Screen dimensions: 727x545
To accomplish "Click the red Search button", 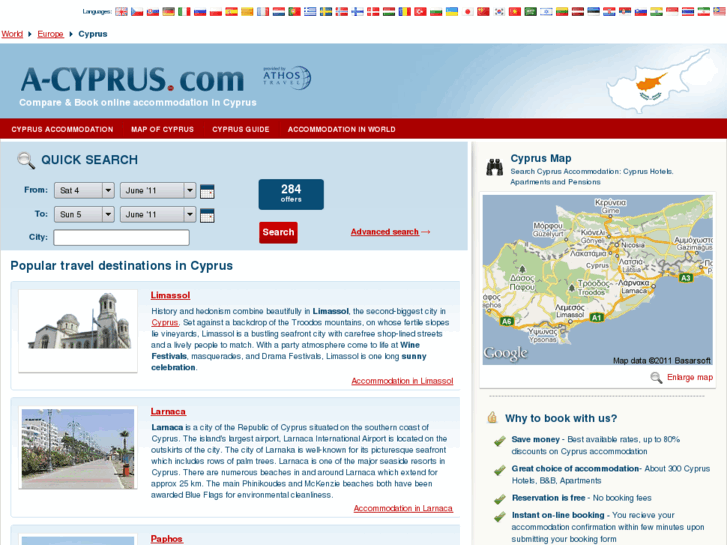I will click(x=278, y=232).
